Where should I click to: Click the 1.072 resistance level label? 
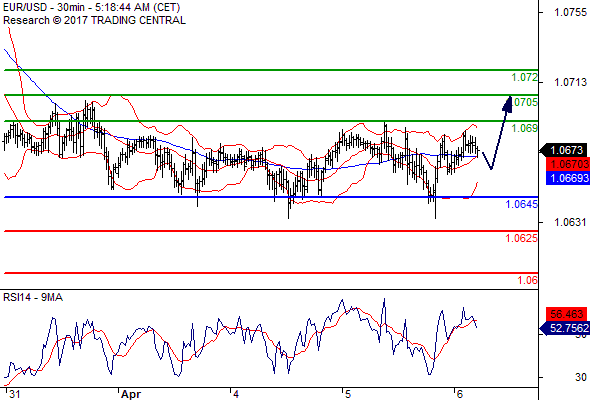[x=525, y=78]
